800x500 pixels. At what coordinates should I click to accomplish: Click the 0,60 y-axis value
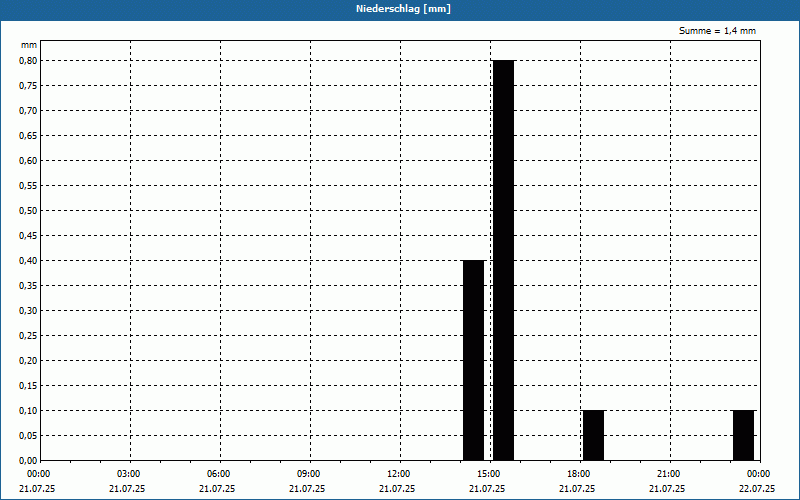pyautogui.click(x=28, y=161)
